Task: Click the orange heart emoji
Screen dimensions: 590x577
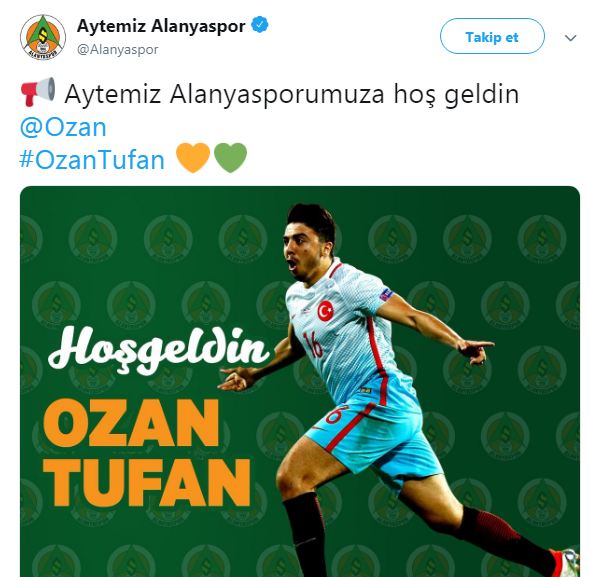Action: (193, 158)
